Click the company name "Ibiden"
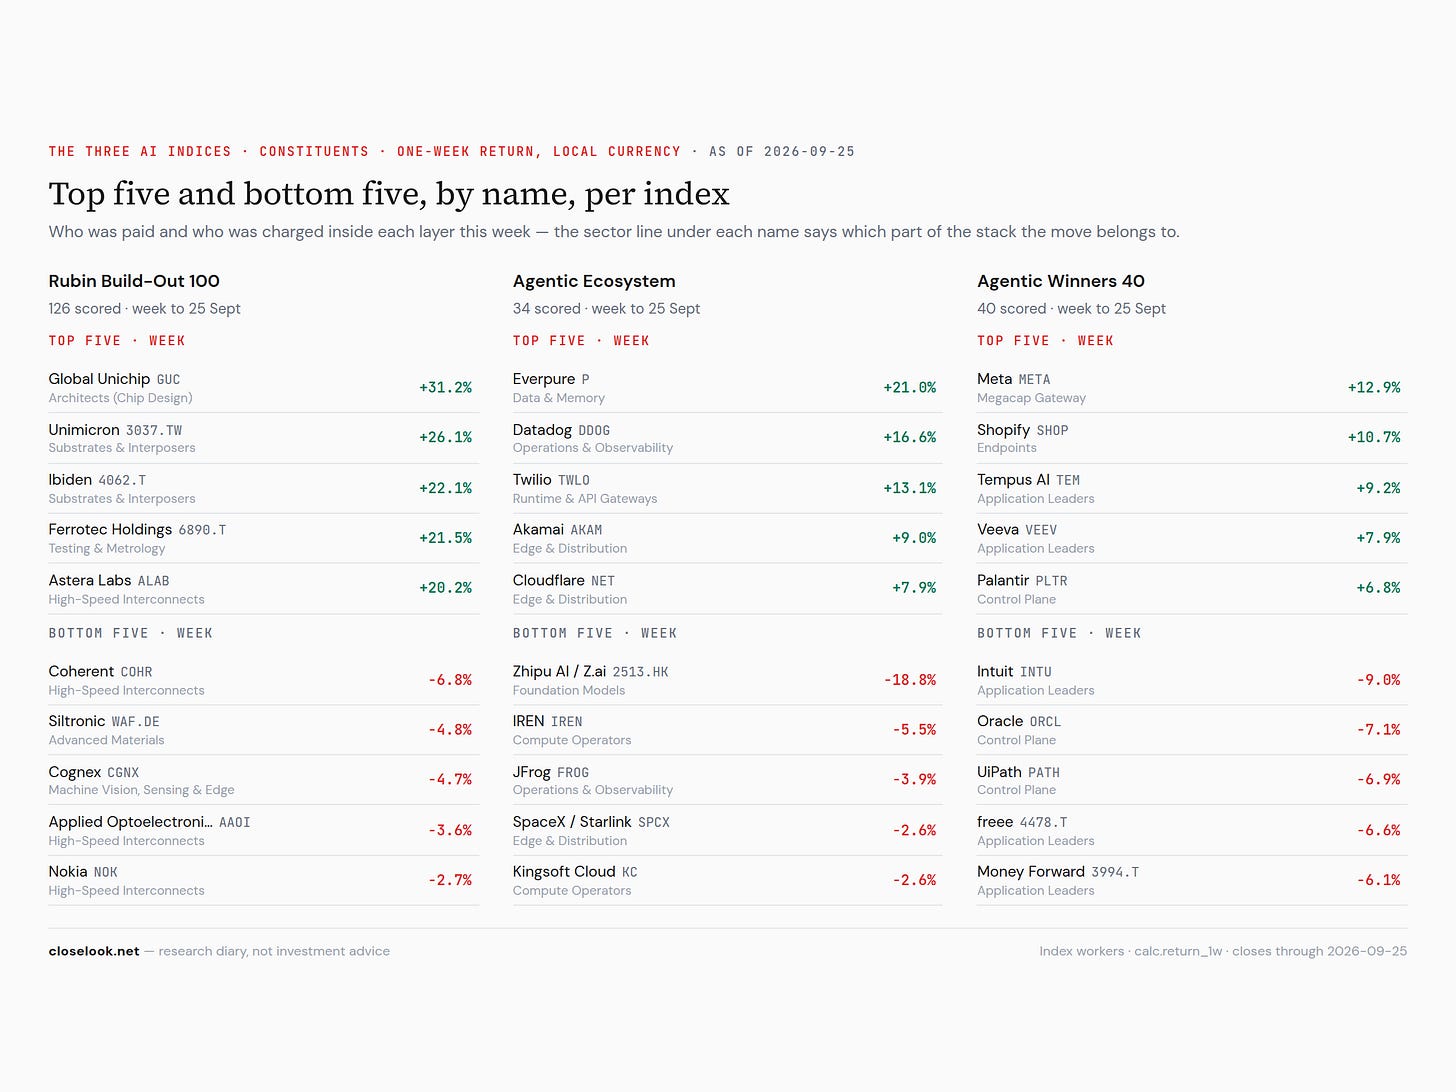This screenshot has width=1456, height=1092. (70, 480)
